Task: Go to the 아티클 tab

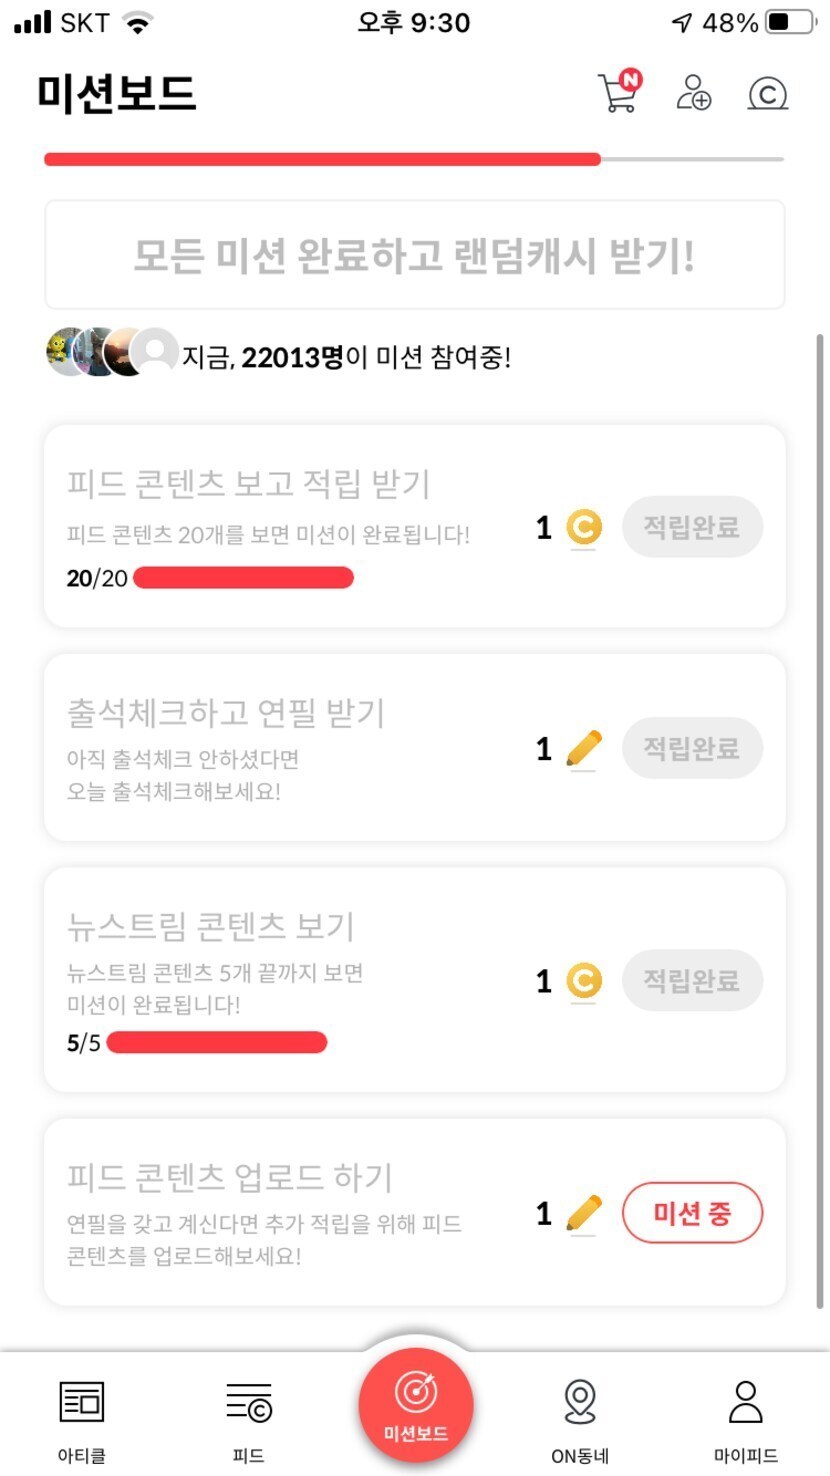Action: pos(82,1418)
